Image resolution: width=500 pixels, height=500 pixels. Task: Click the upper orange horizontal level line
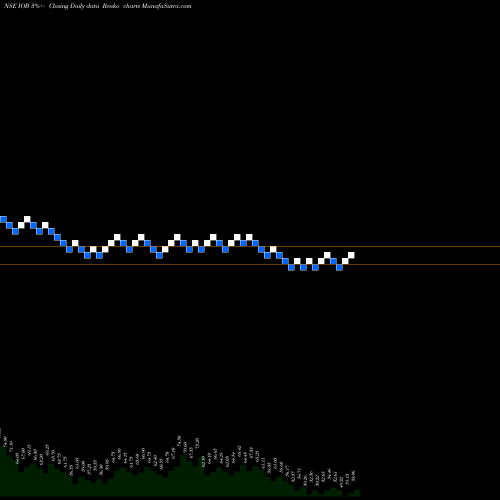click(250, 247)
